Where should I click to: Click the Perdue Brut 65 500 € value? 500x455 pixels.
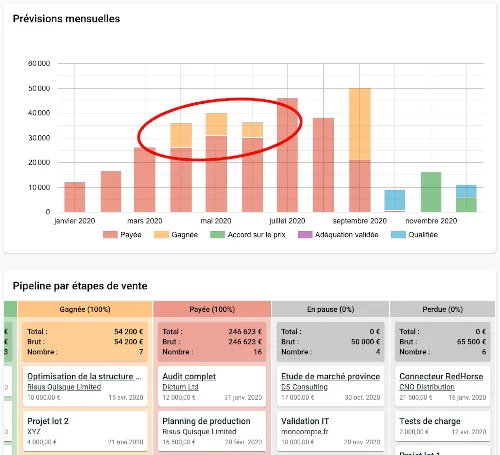tap(471, 342)
